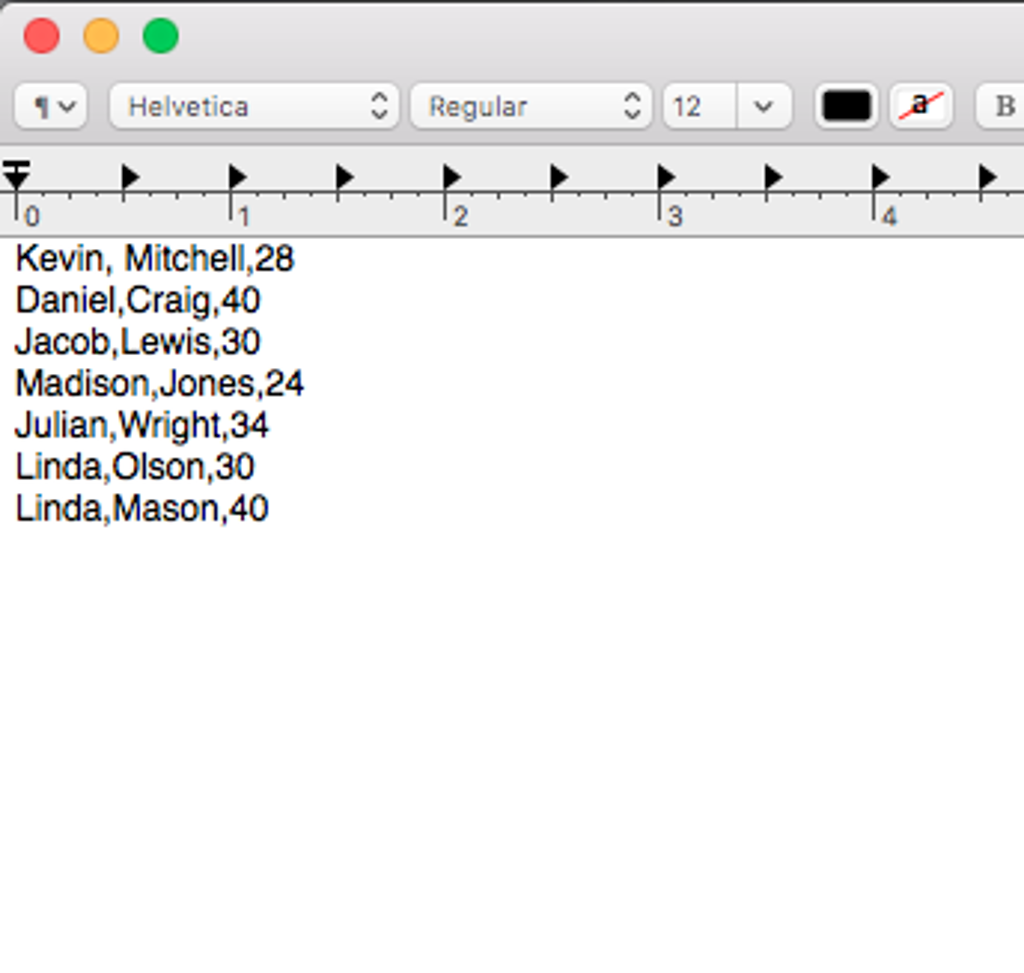The width and height of the screenshot is (1024, 973).
Task: Click the tab stop marker at the 4-inch mark
Action: 879,176
